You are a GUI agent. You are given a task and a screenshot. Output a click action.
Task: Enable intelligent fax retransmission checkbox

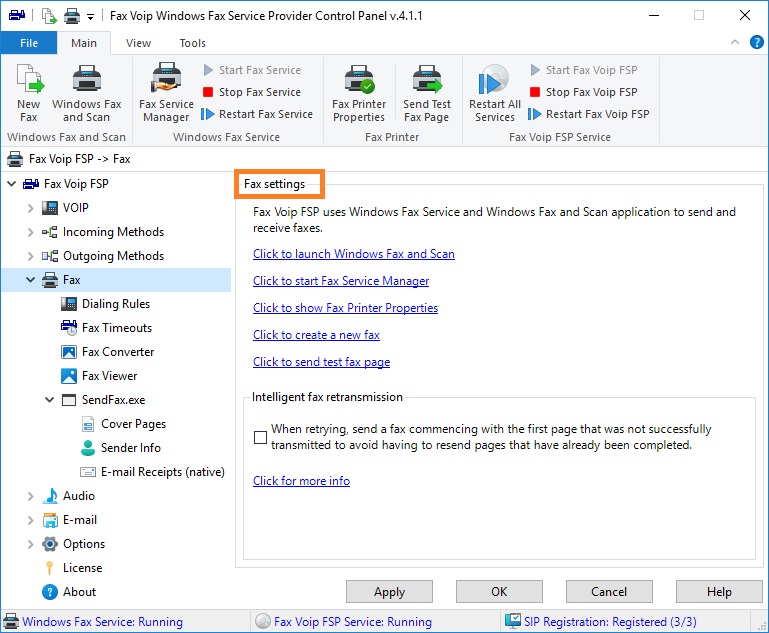(260, 437)
